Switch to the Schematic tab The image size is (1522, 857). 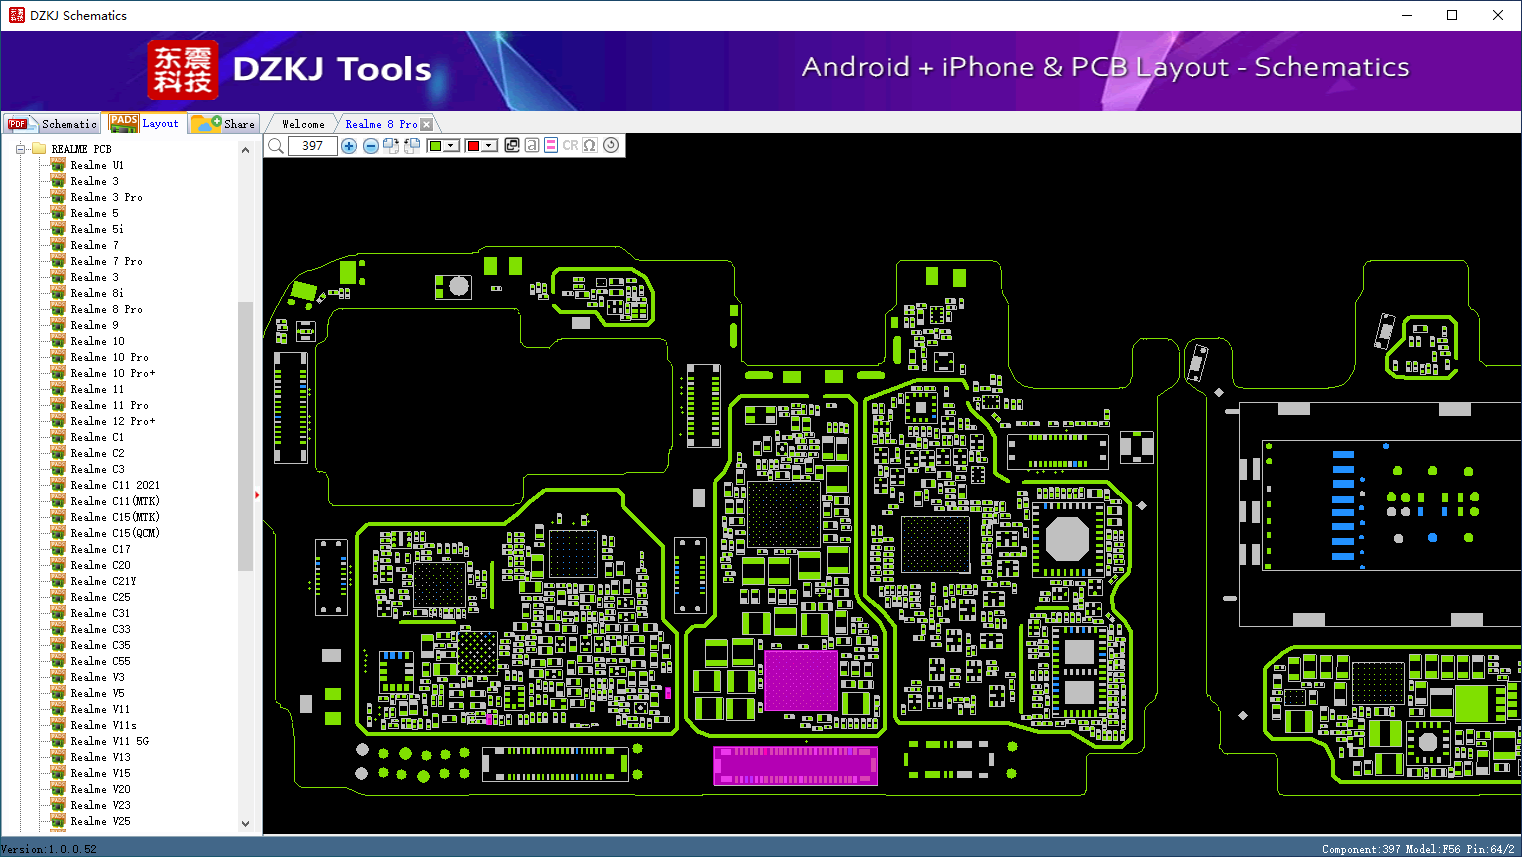52,124
